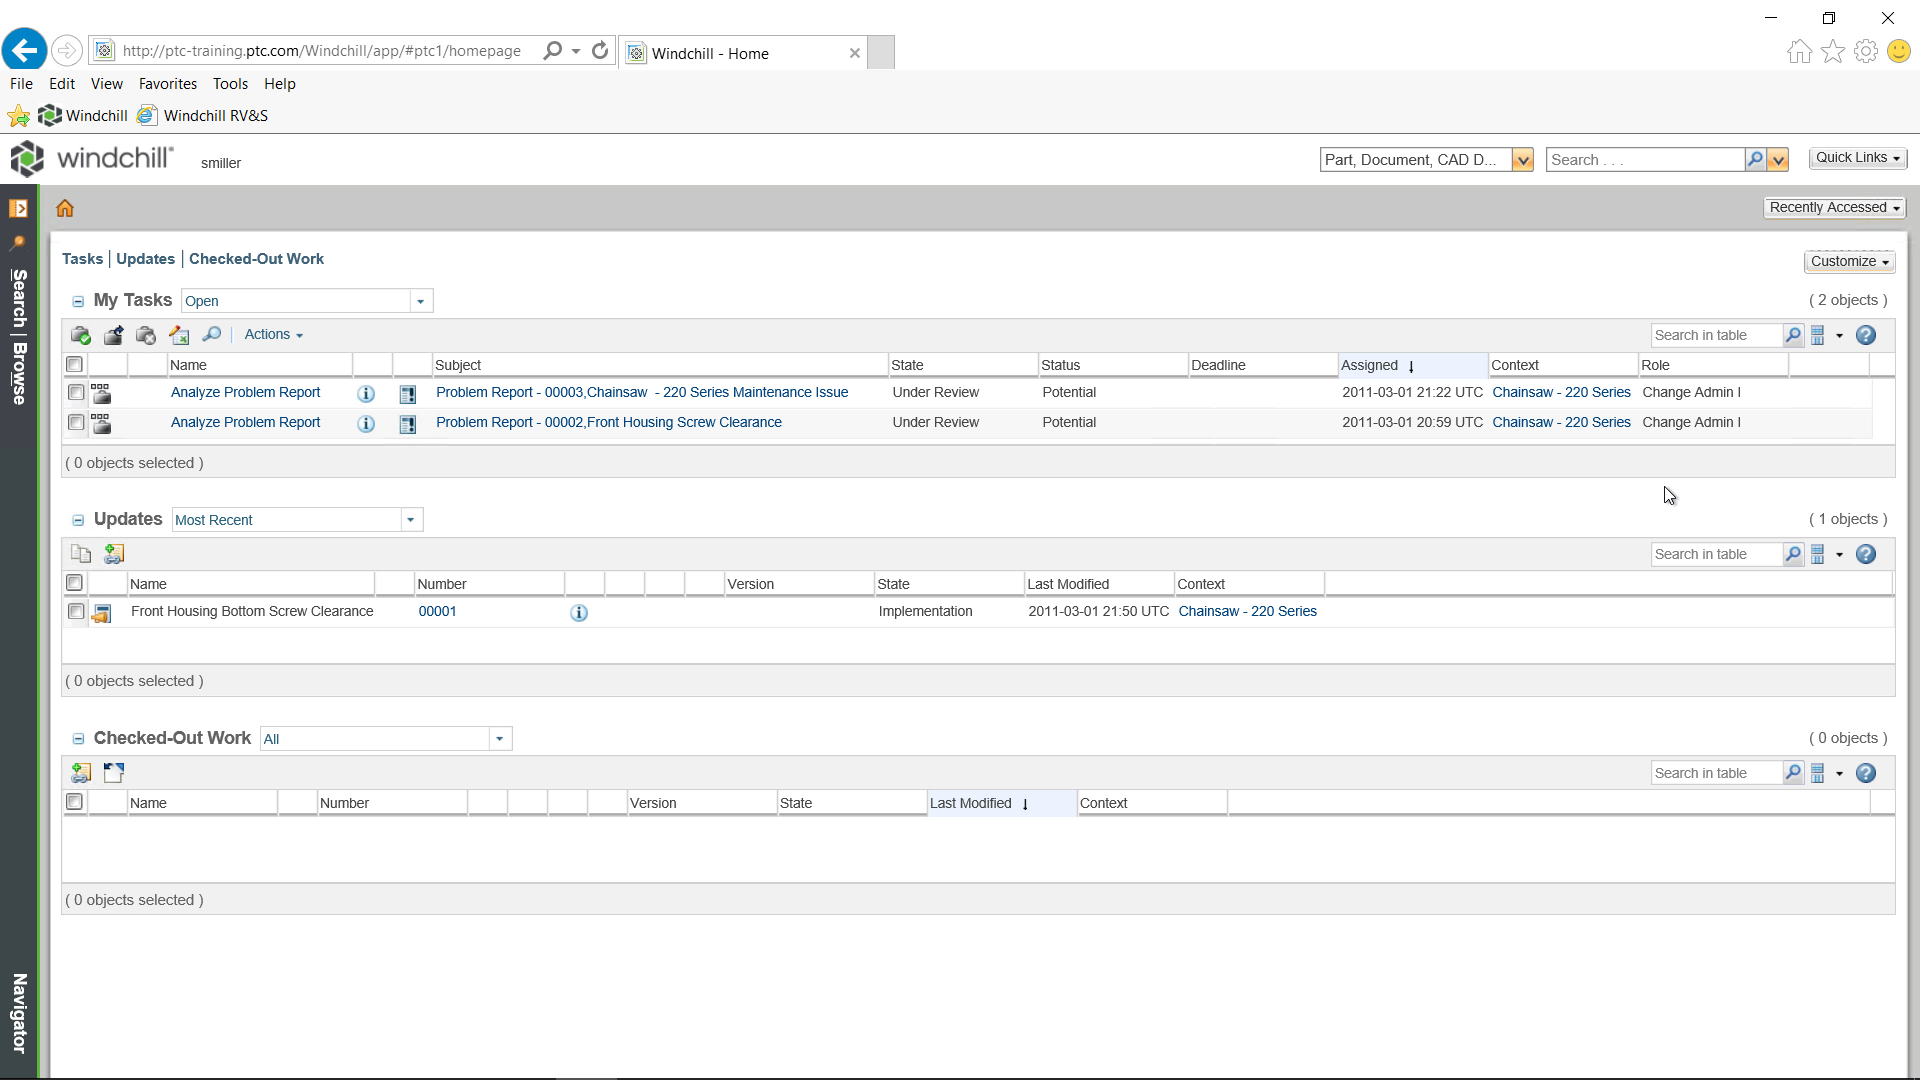Click the Checked-Out Work table help icon
This screenshot has height=1080, width=1920.
1866,773
